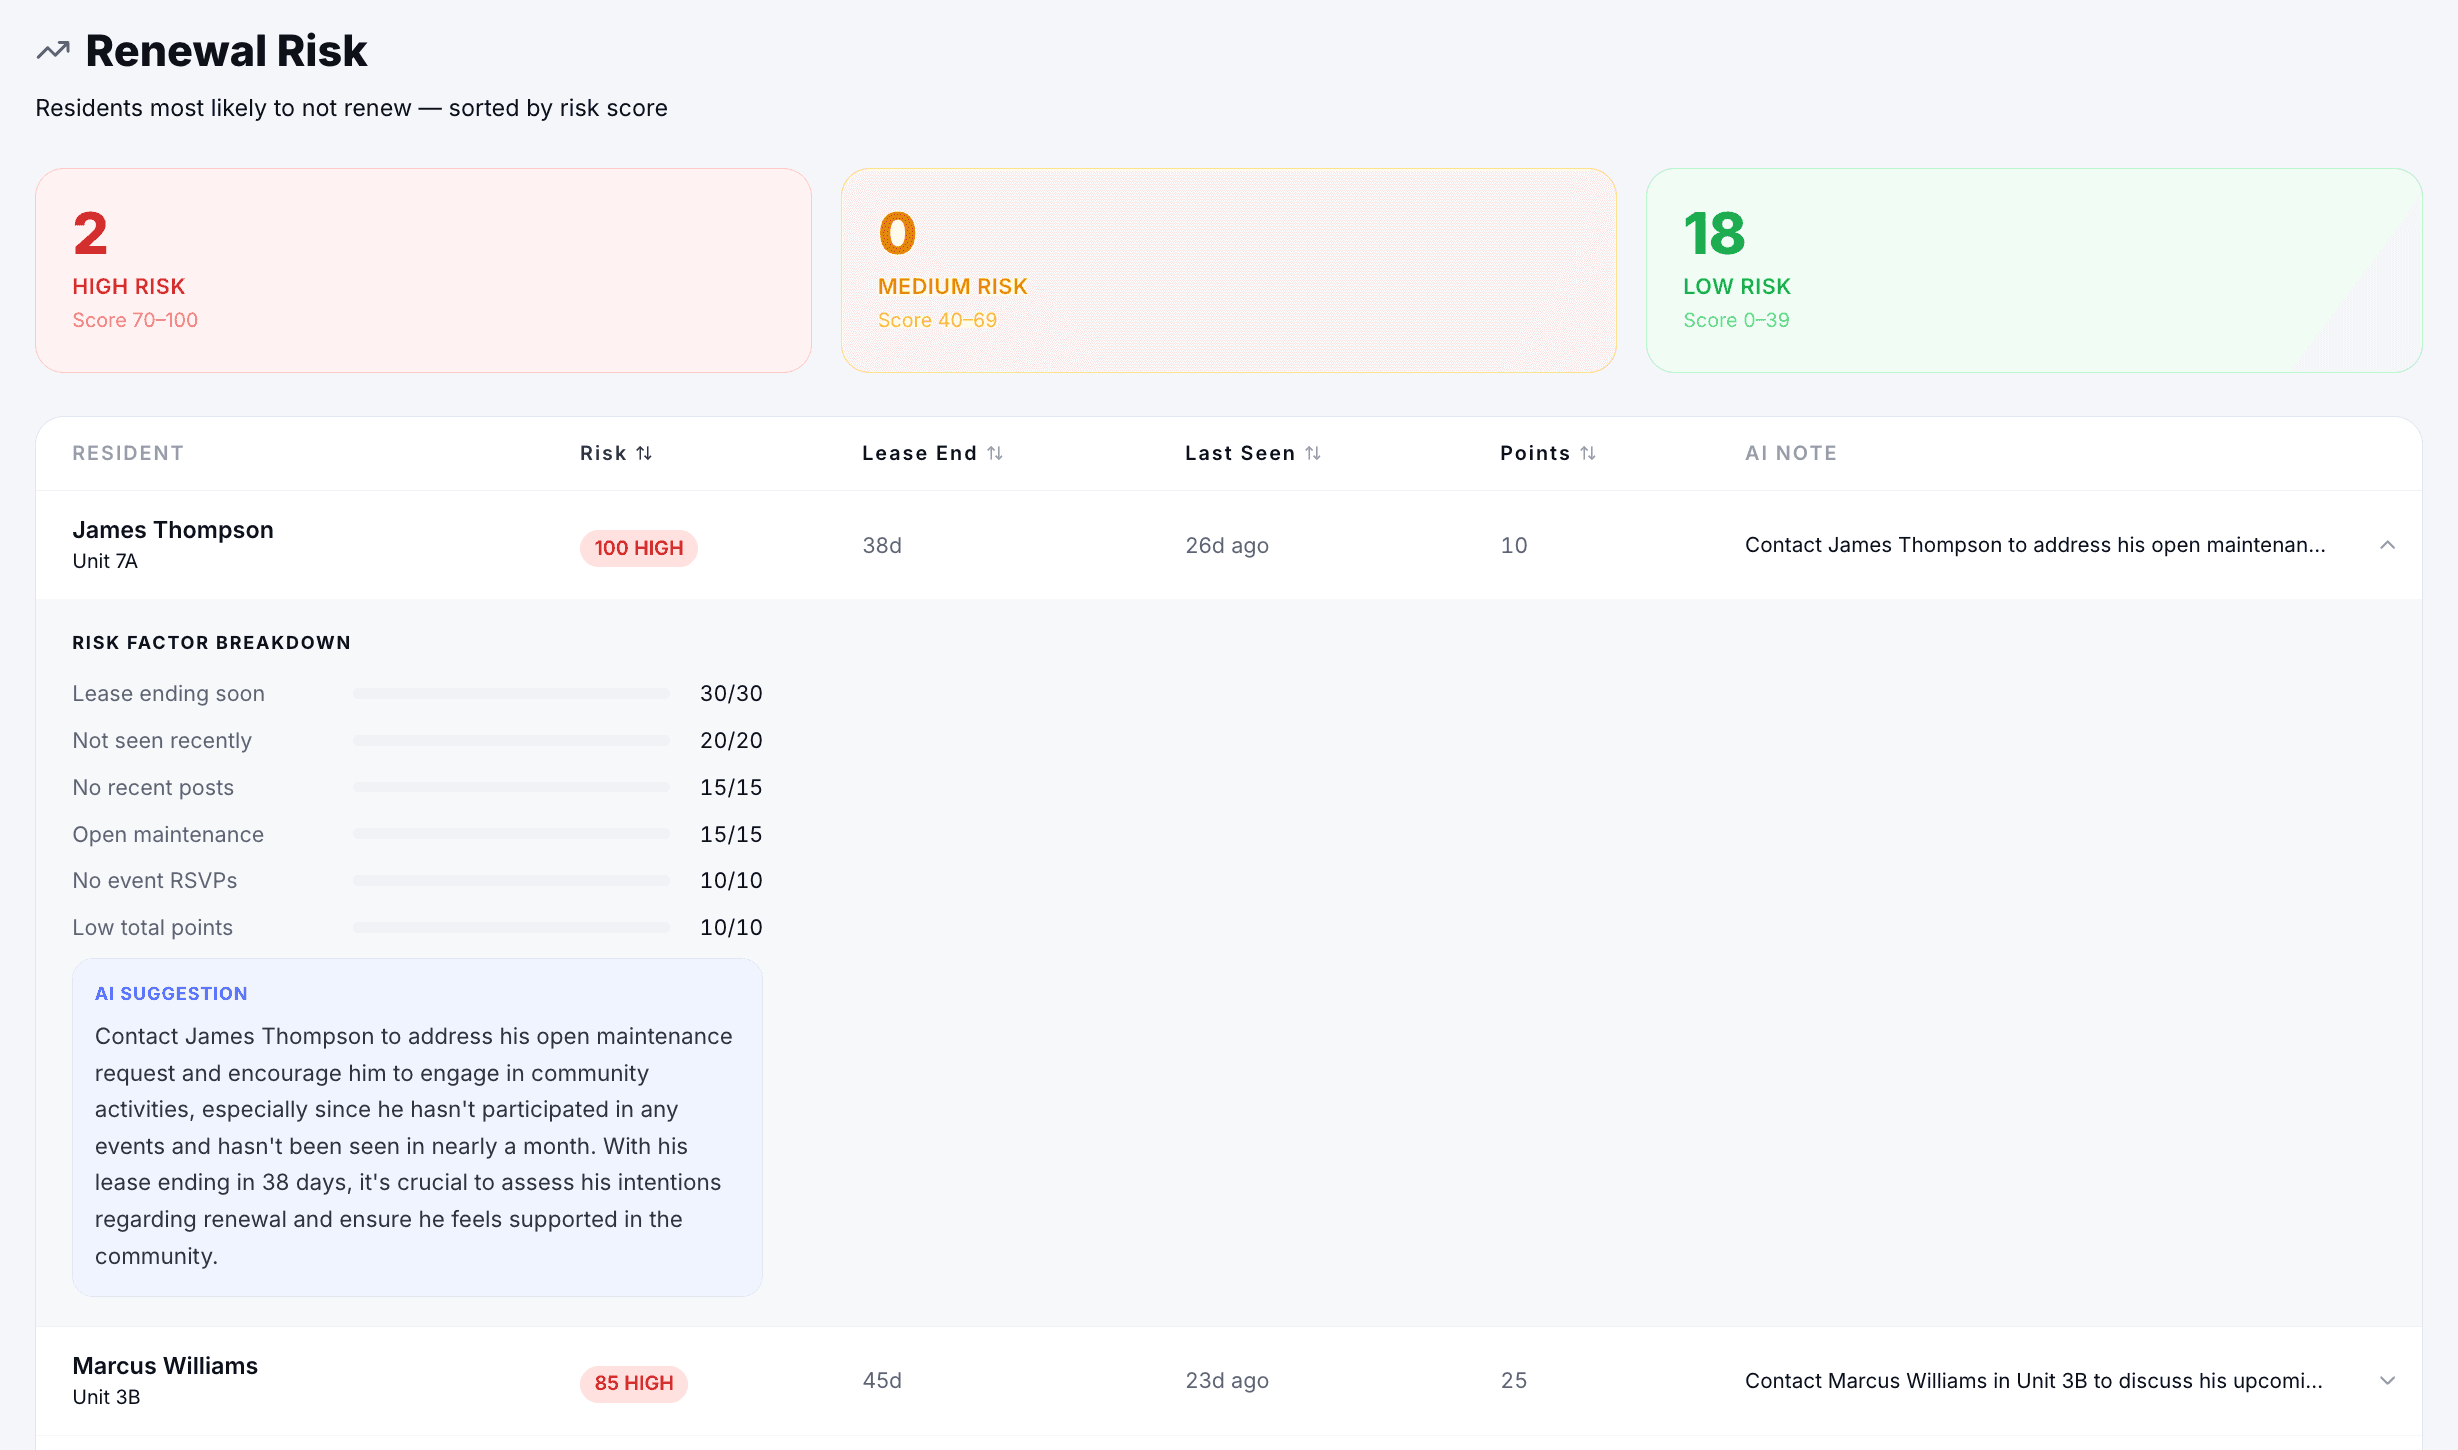Click the Score 70–100 range label

tap(135, 320)
